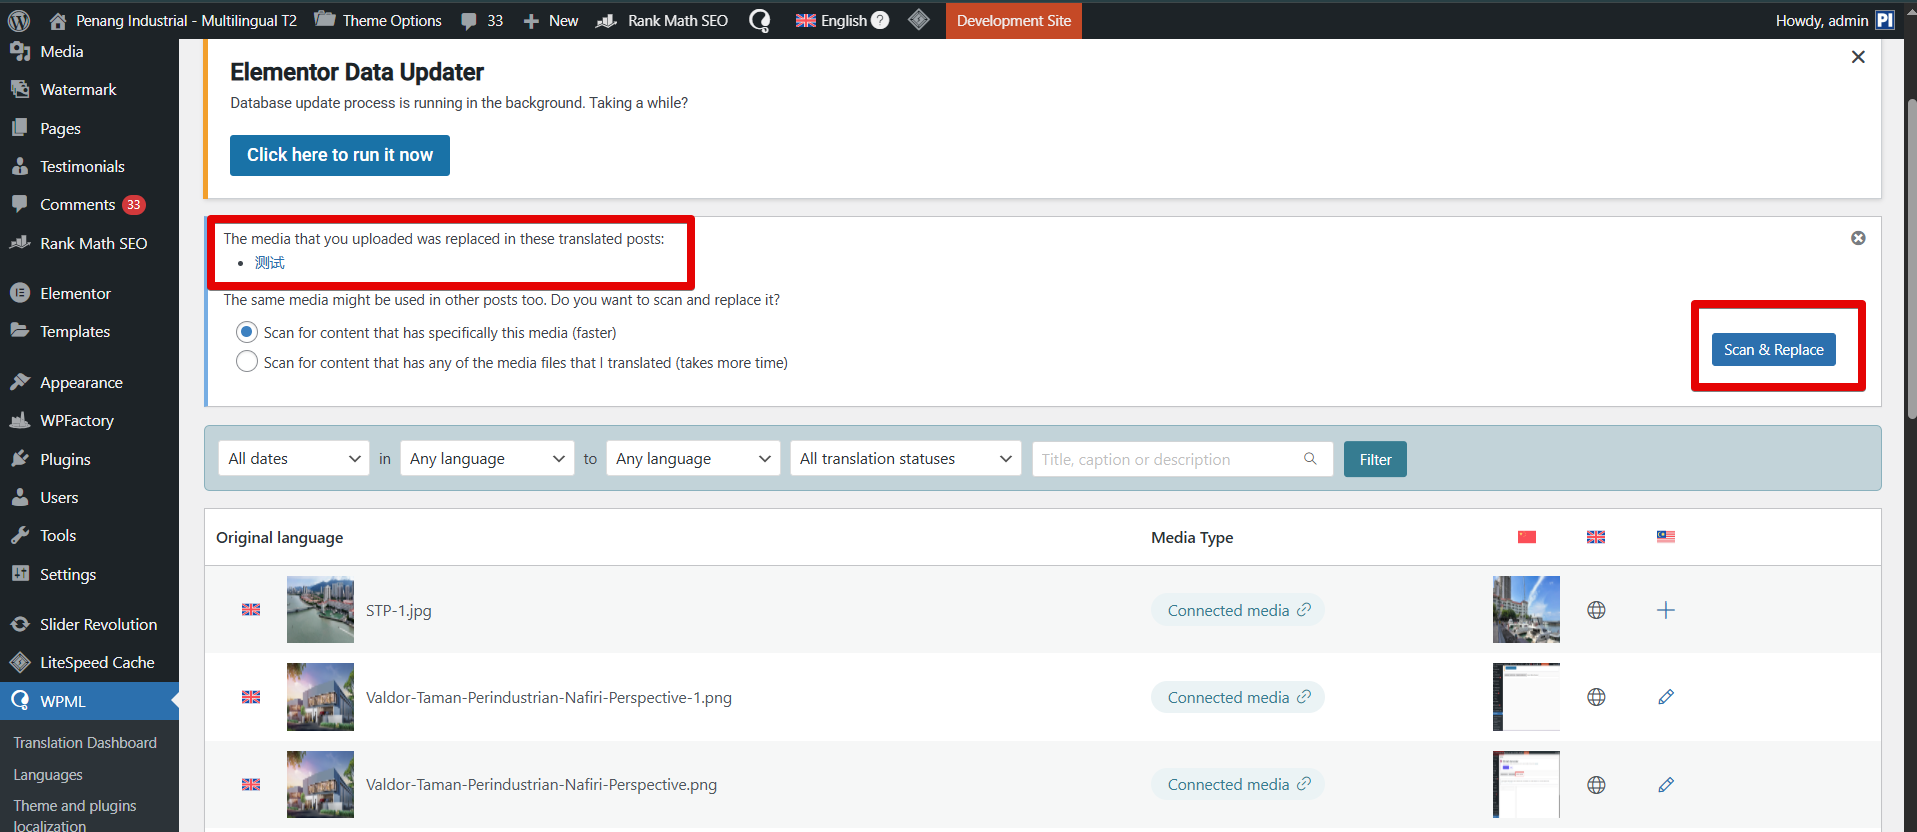This screenshot has width=1917, height=832.
Task: Click the Title, caption or description search field
Action: pyautogui.click(x=1165, y=459)
